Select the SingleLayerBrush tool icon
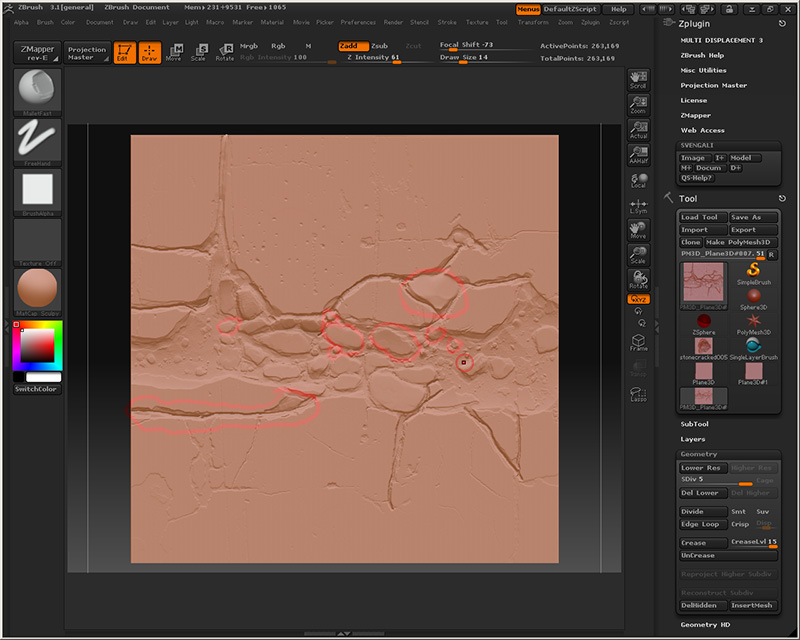Viewport: 800px width, 640px height. click(x=754, y=349)
